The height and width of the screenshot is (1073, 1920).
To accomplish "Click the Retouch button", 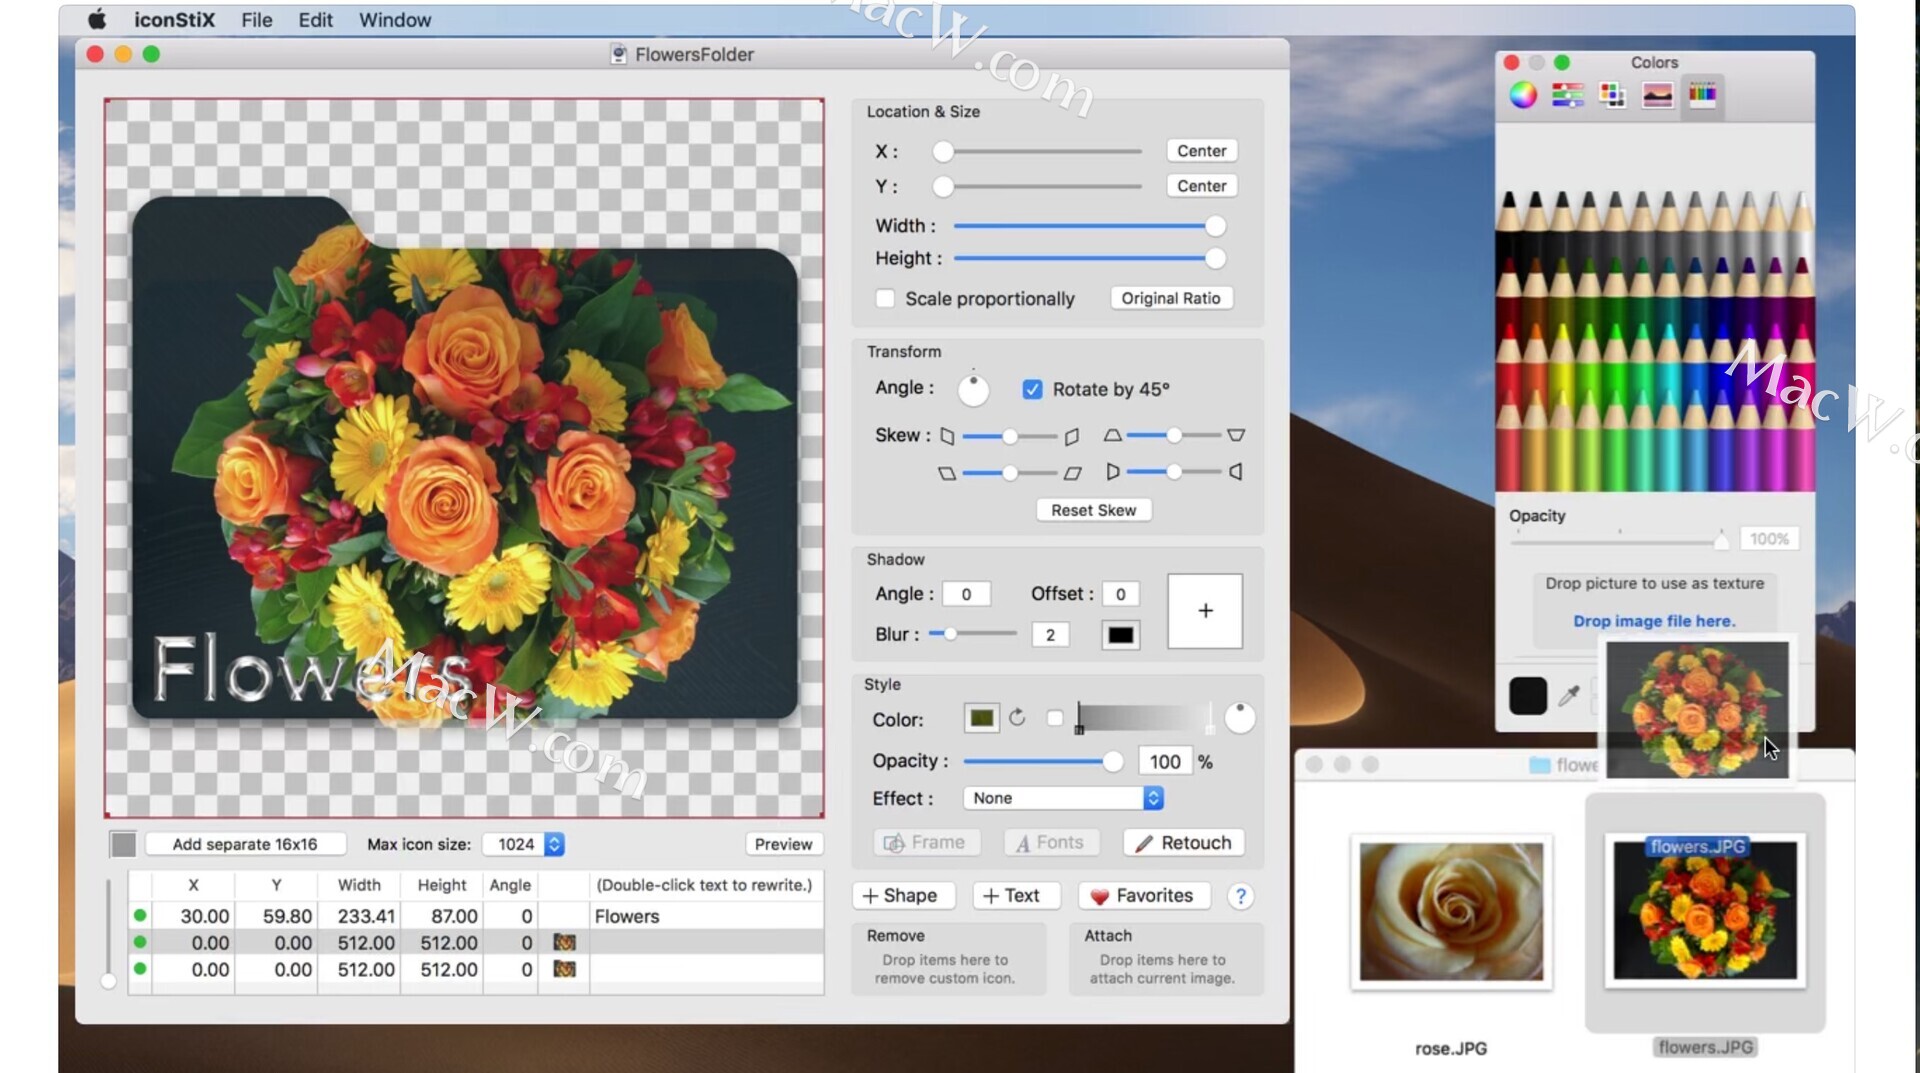I will [x=1184, y=843].
